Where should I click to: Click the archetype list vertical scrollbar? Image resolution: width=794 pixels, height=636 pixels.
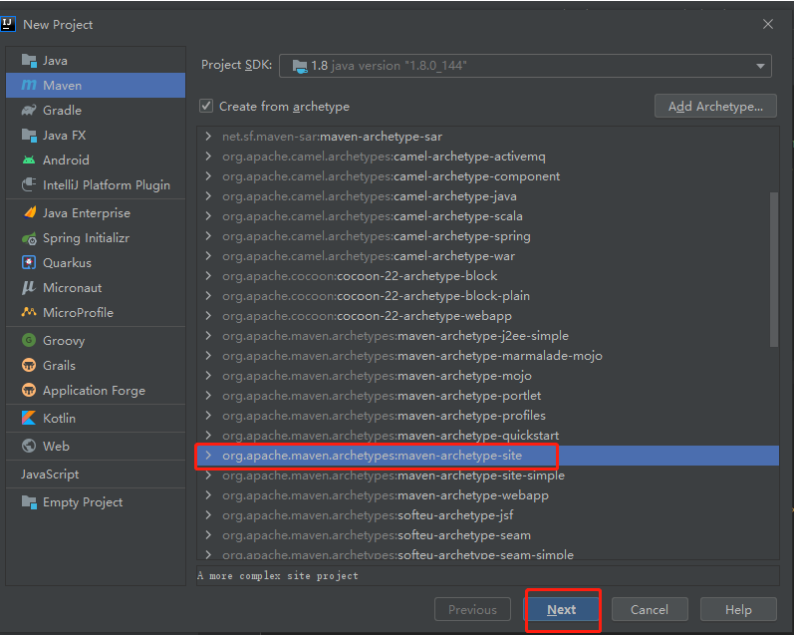(x=773, y=269)
